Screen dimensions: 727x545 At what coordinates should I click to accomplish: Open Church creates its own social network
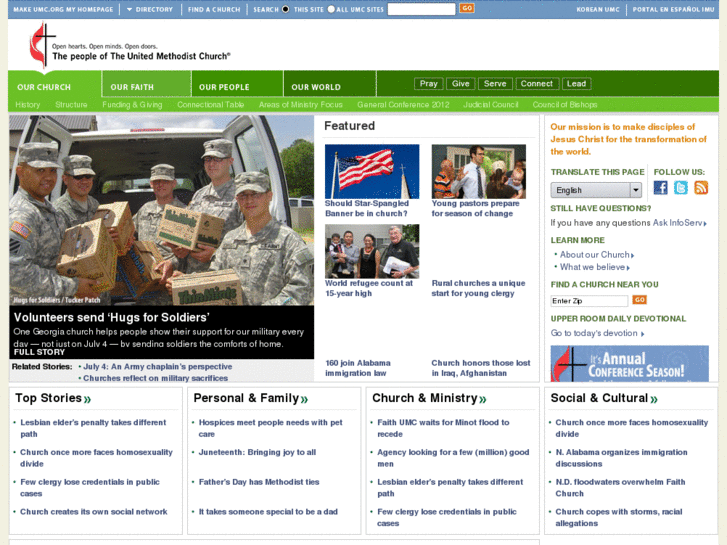click(x=94, y=512)
